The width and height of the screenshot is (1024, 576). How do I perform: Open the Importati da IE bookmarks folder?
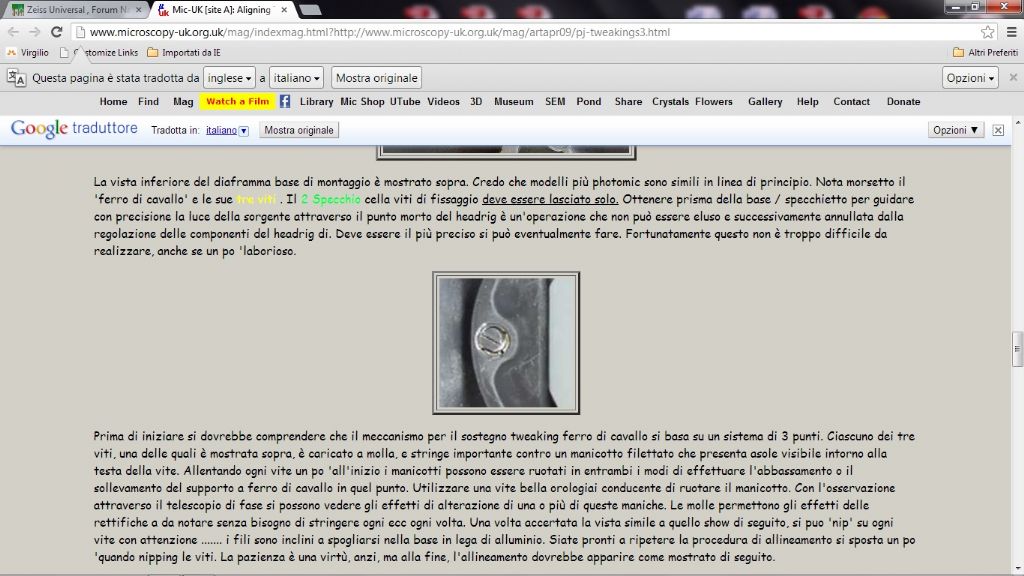click(186, 52)
